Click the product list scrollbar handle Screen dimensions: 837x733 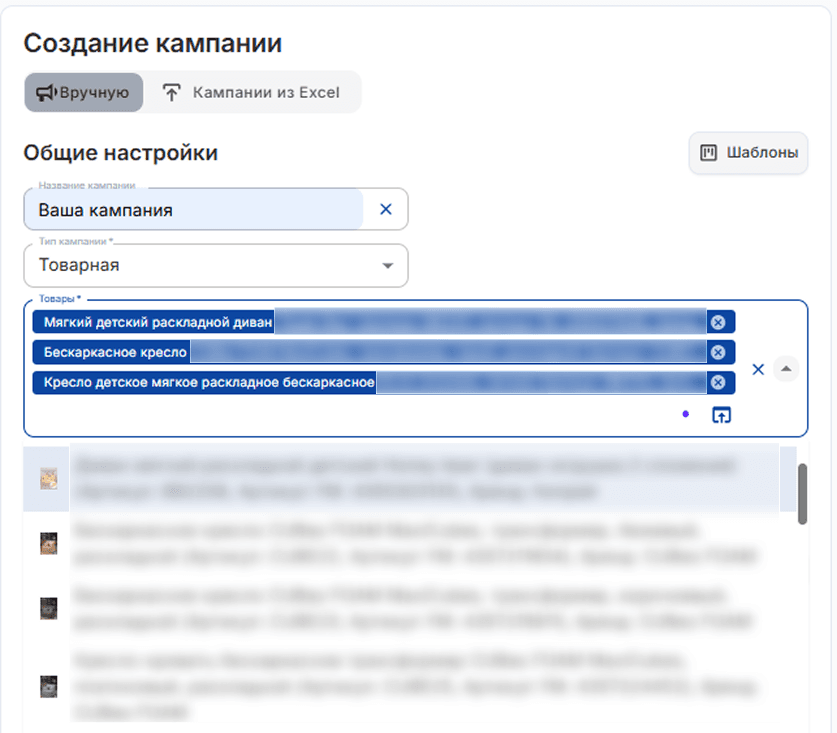coord(802,494)
